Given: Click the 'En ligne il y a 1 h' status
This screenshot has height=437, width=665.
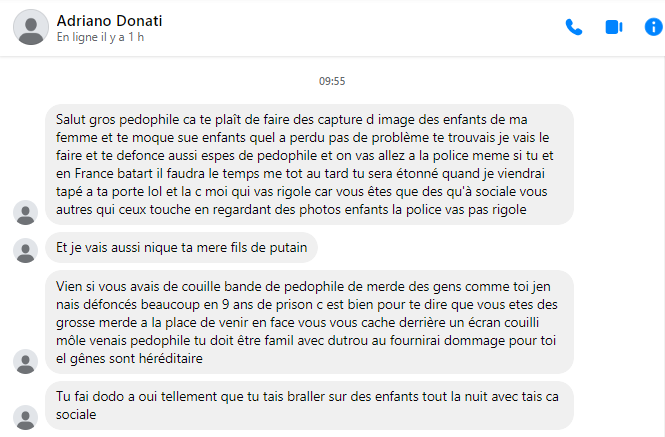Looking at the screenshot, I should [x=101, y=37].
